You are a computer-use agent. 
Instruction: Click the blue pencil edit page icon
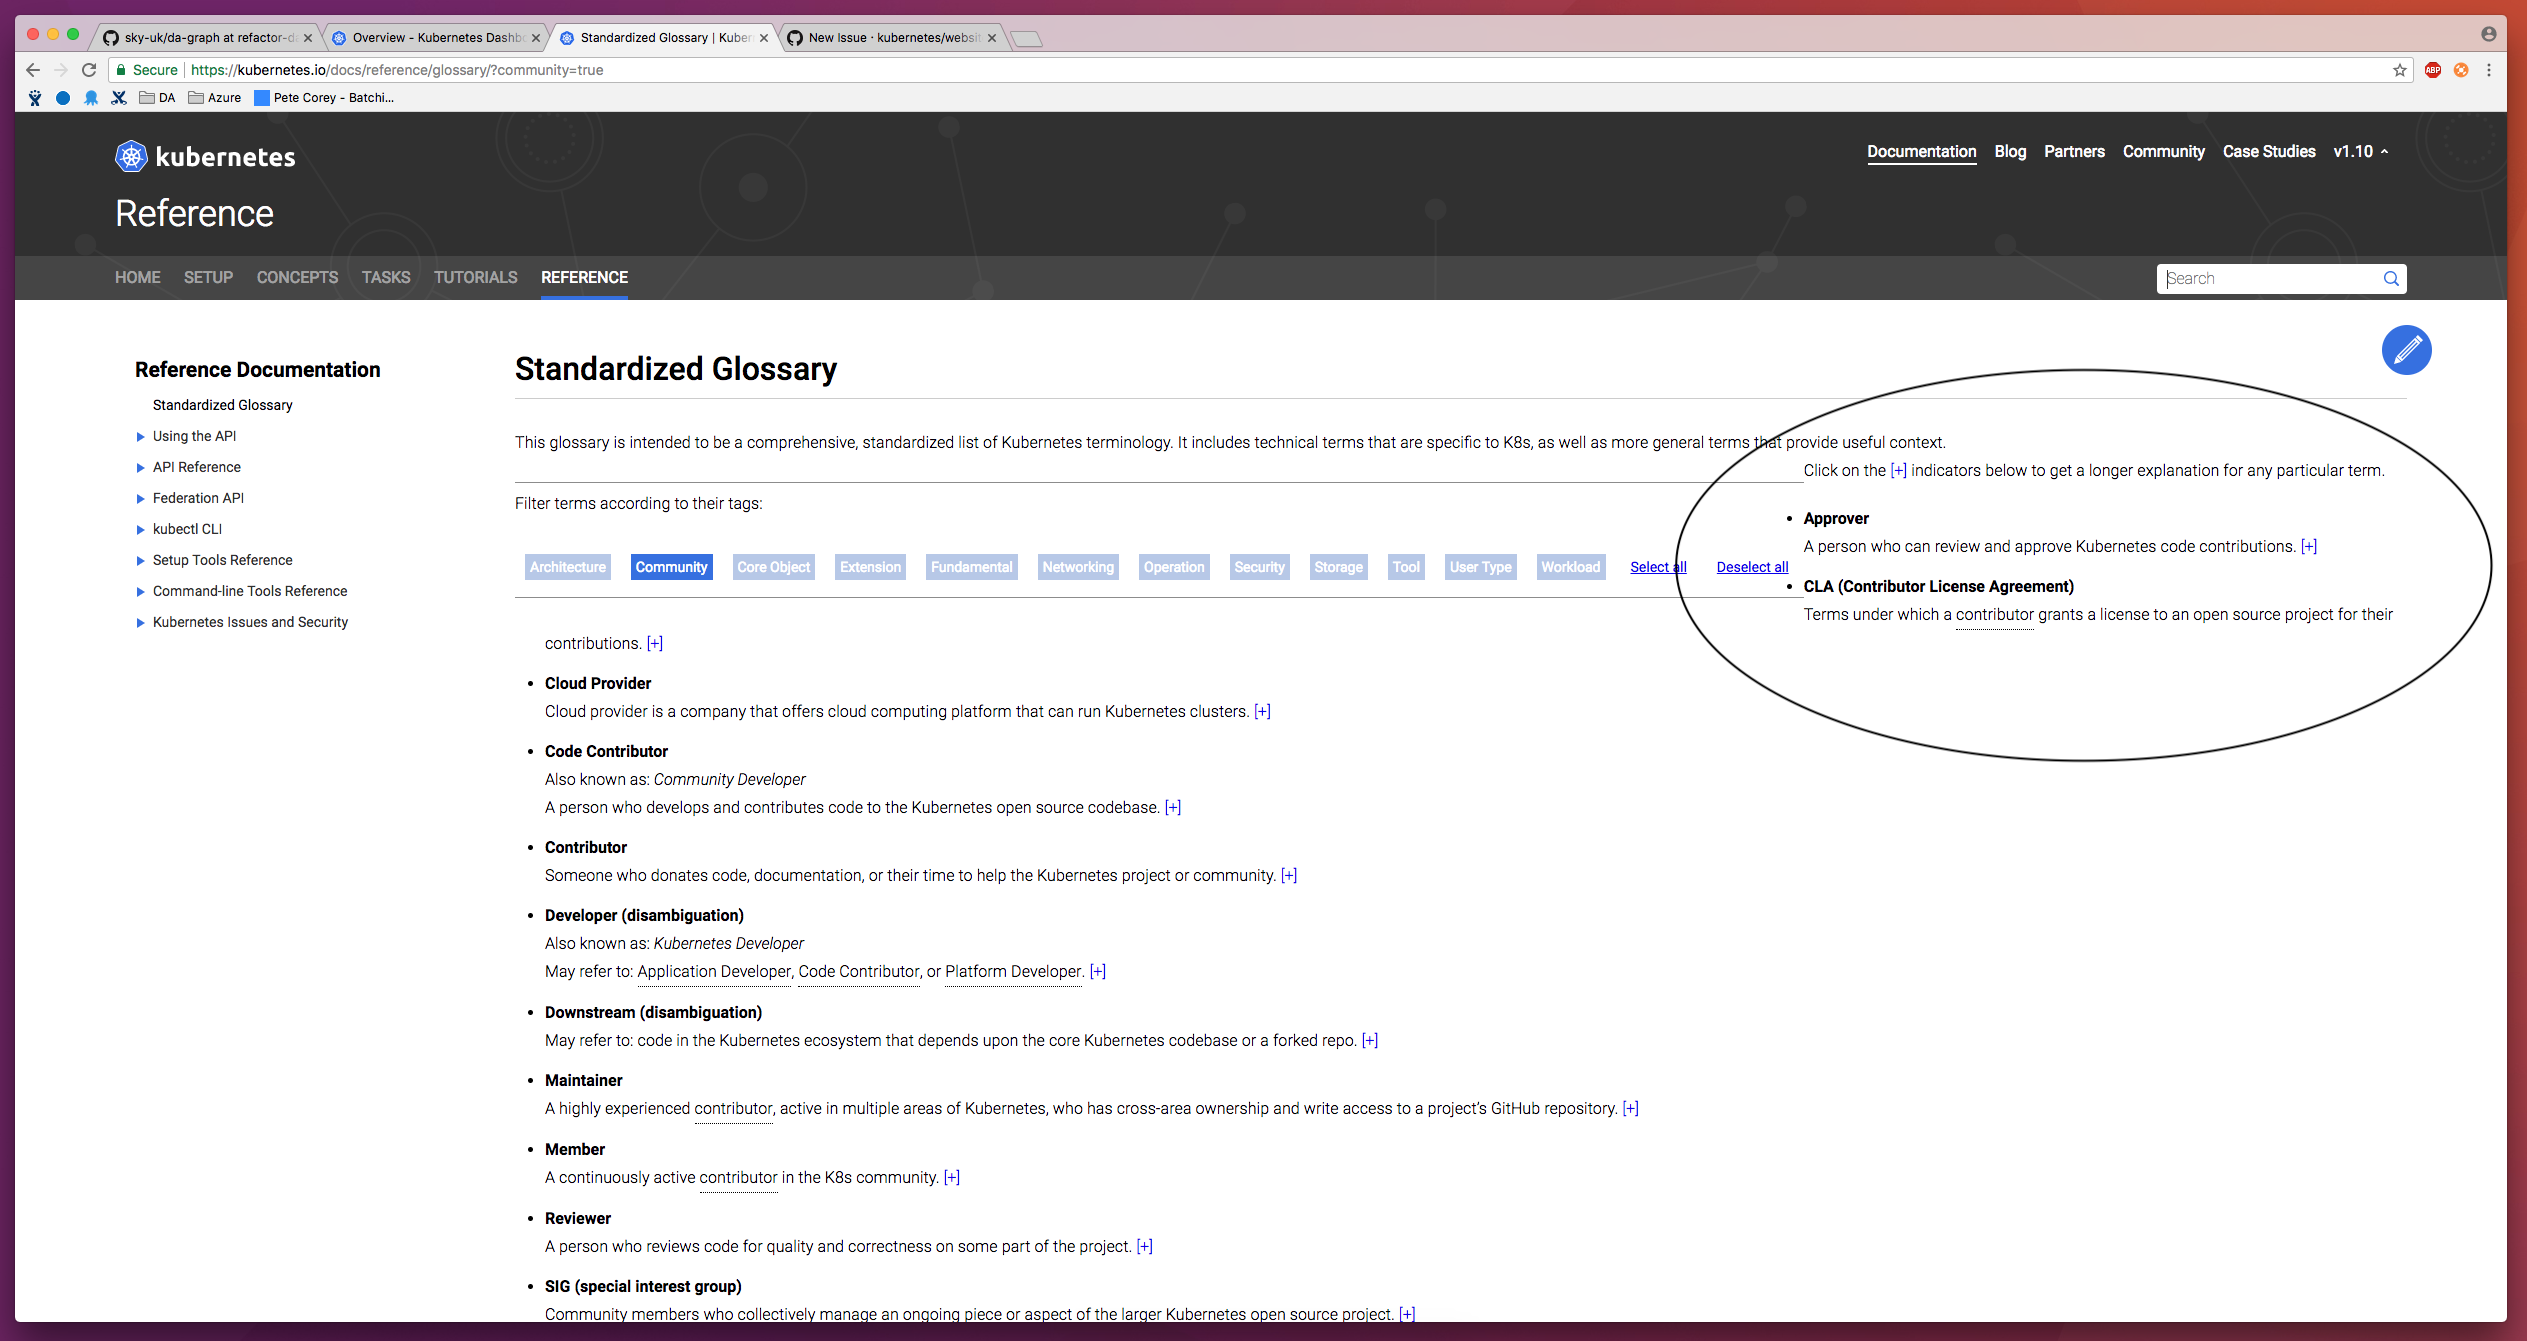[2406, 350]
